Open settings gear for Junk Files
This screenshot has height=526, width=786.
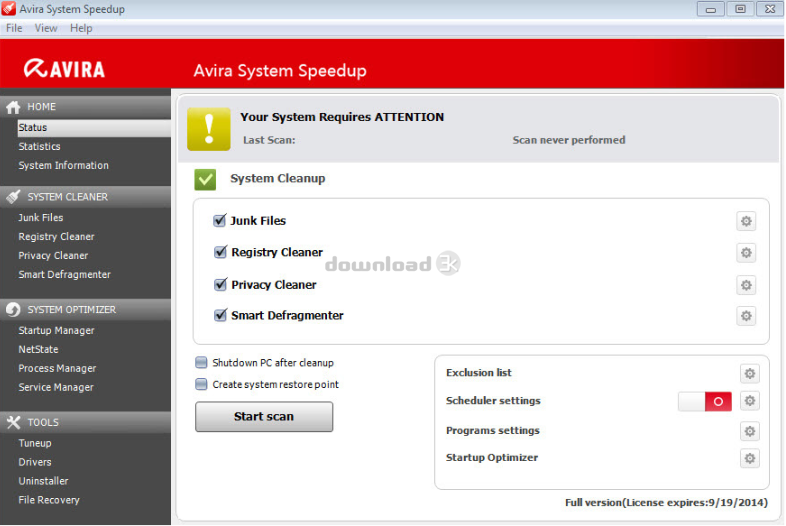tap(746, 221)
